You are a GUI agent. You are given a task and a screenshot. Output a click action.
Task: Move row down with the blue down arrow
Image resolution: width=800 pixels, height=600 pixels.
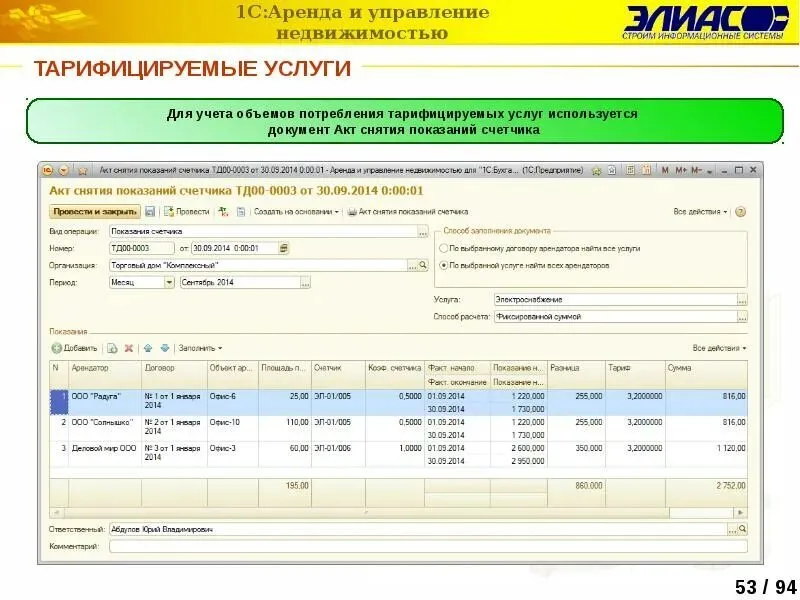(164, 348)
